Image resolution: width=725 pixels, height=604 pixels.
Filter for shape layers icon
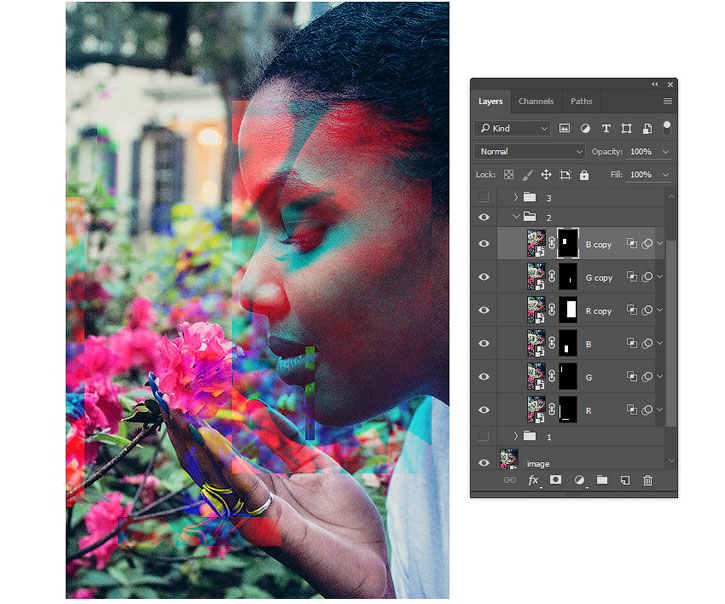(x=626, y=129)
